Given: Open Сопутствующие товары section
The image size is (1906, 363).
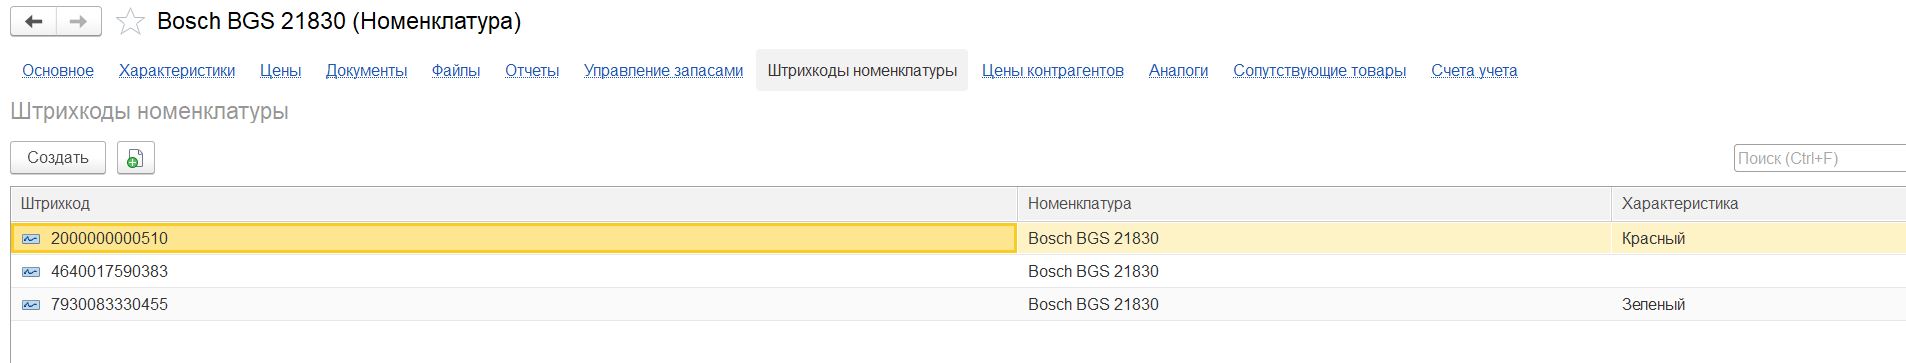Looking at the screenshot, I should point(1319,71).
